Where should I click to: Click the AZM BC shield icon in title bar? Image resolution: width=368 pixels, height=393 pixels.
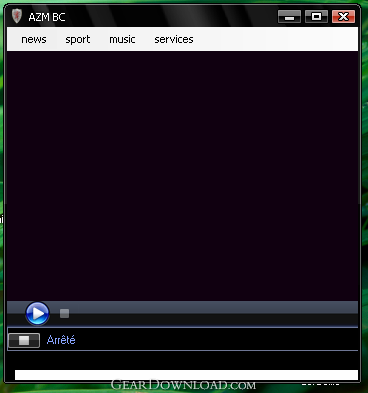tap(17, 16)
